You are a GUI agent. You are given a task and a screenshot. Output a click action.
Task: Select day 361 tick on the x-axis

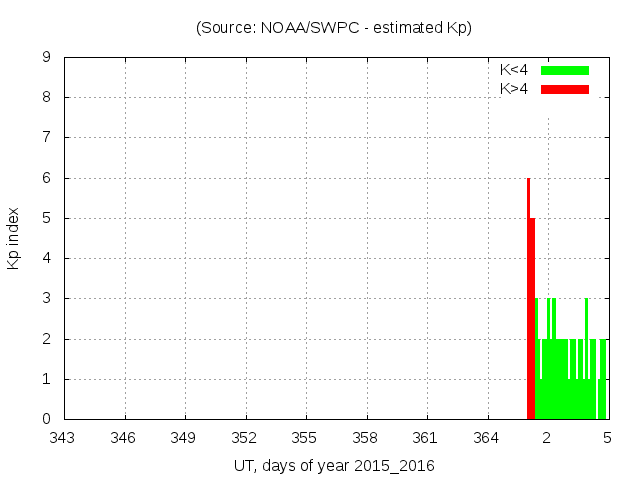(427, 438)
